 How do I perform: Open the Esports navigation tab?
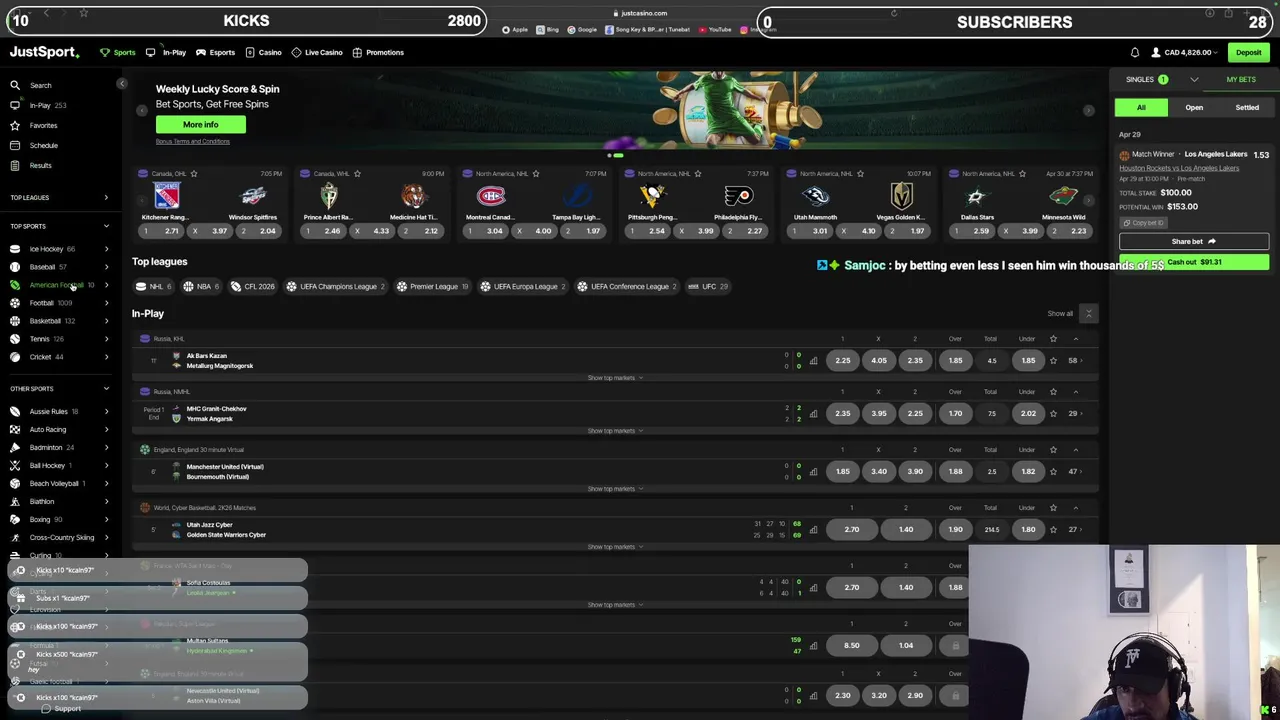pyautogui.click(x=216, y=52)
